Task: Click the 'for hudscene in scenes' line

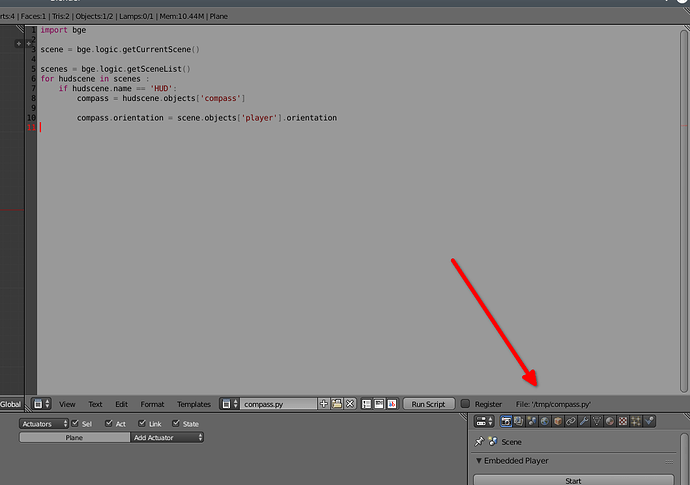Action: click(95, 79)
